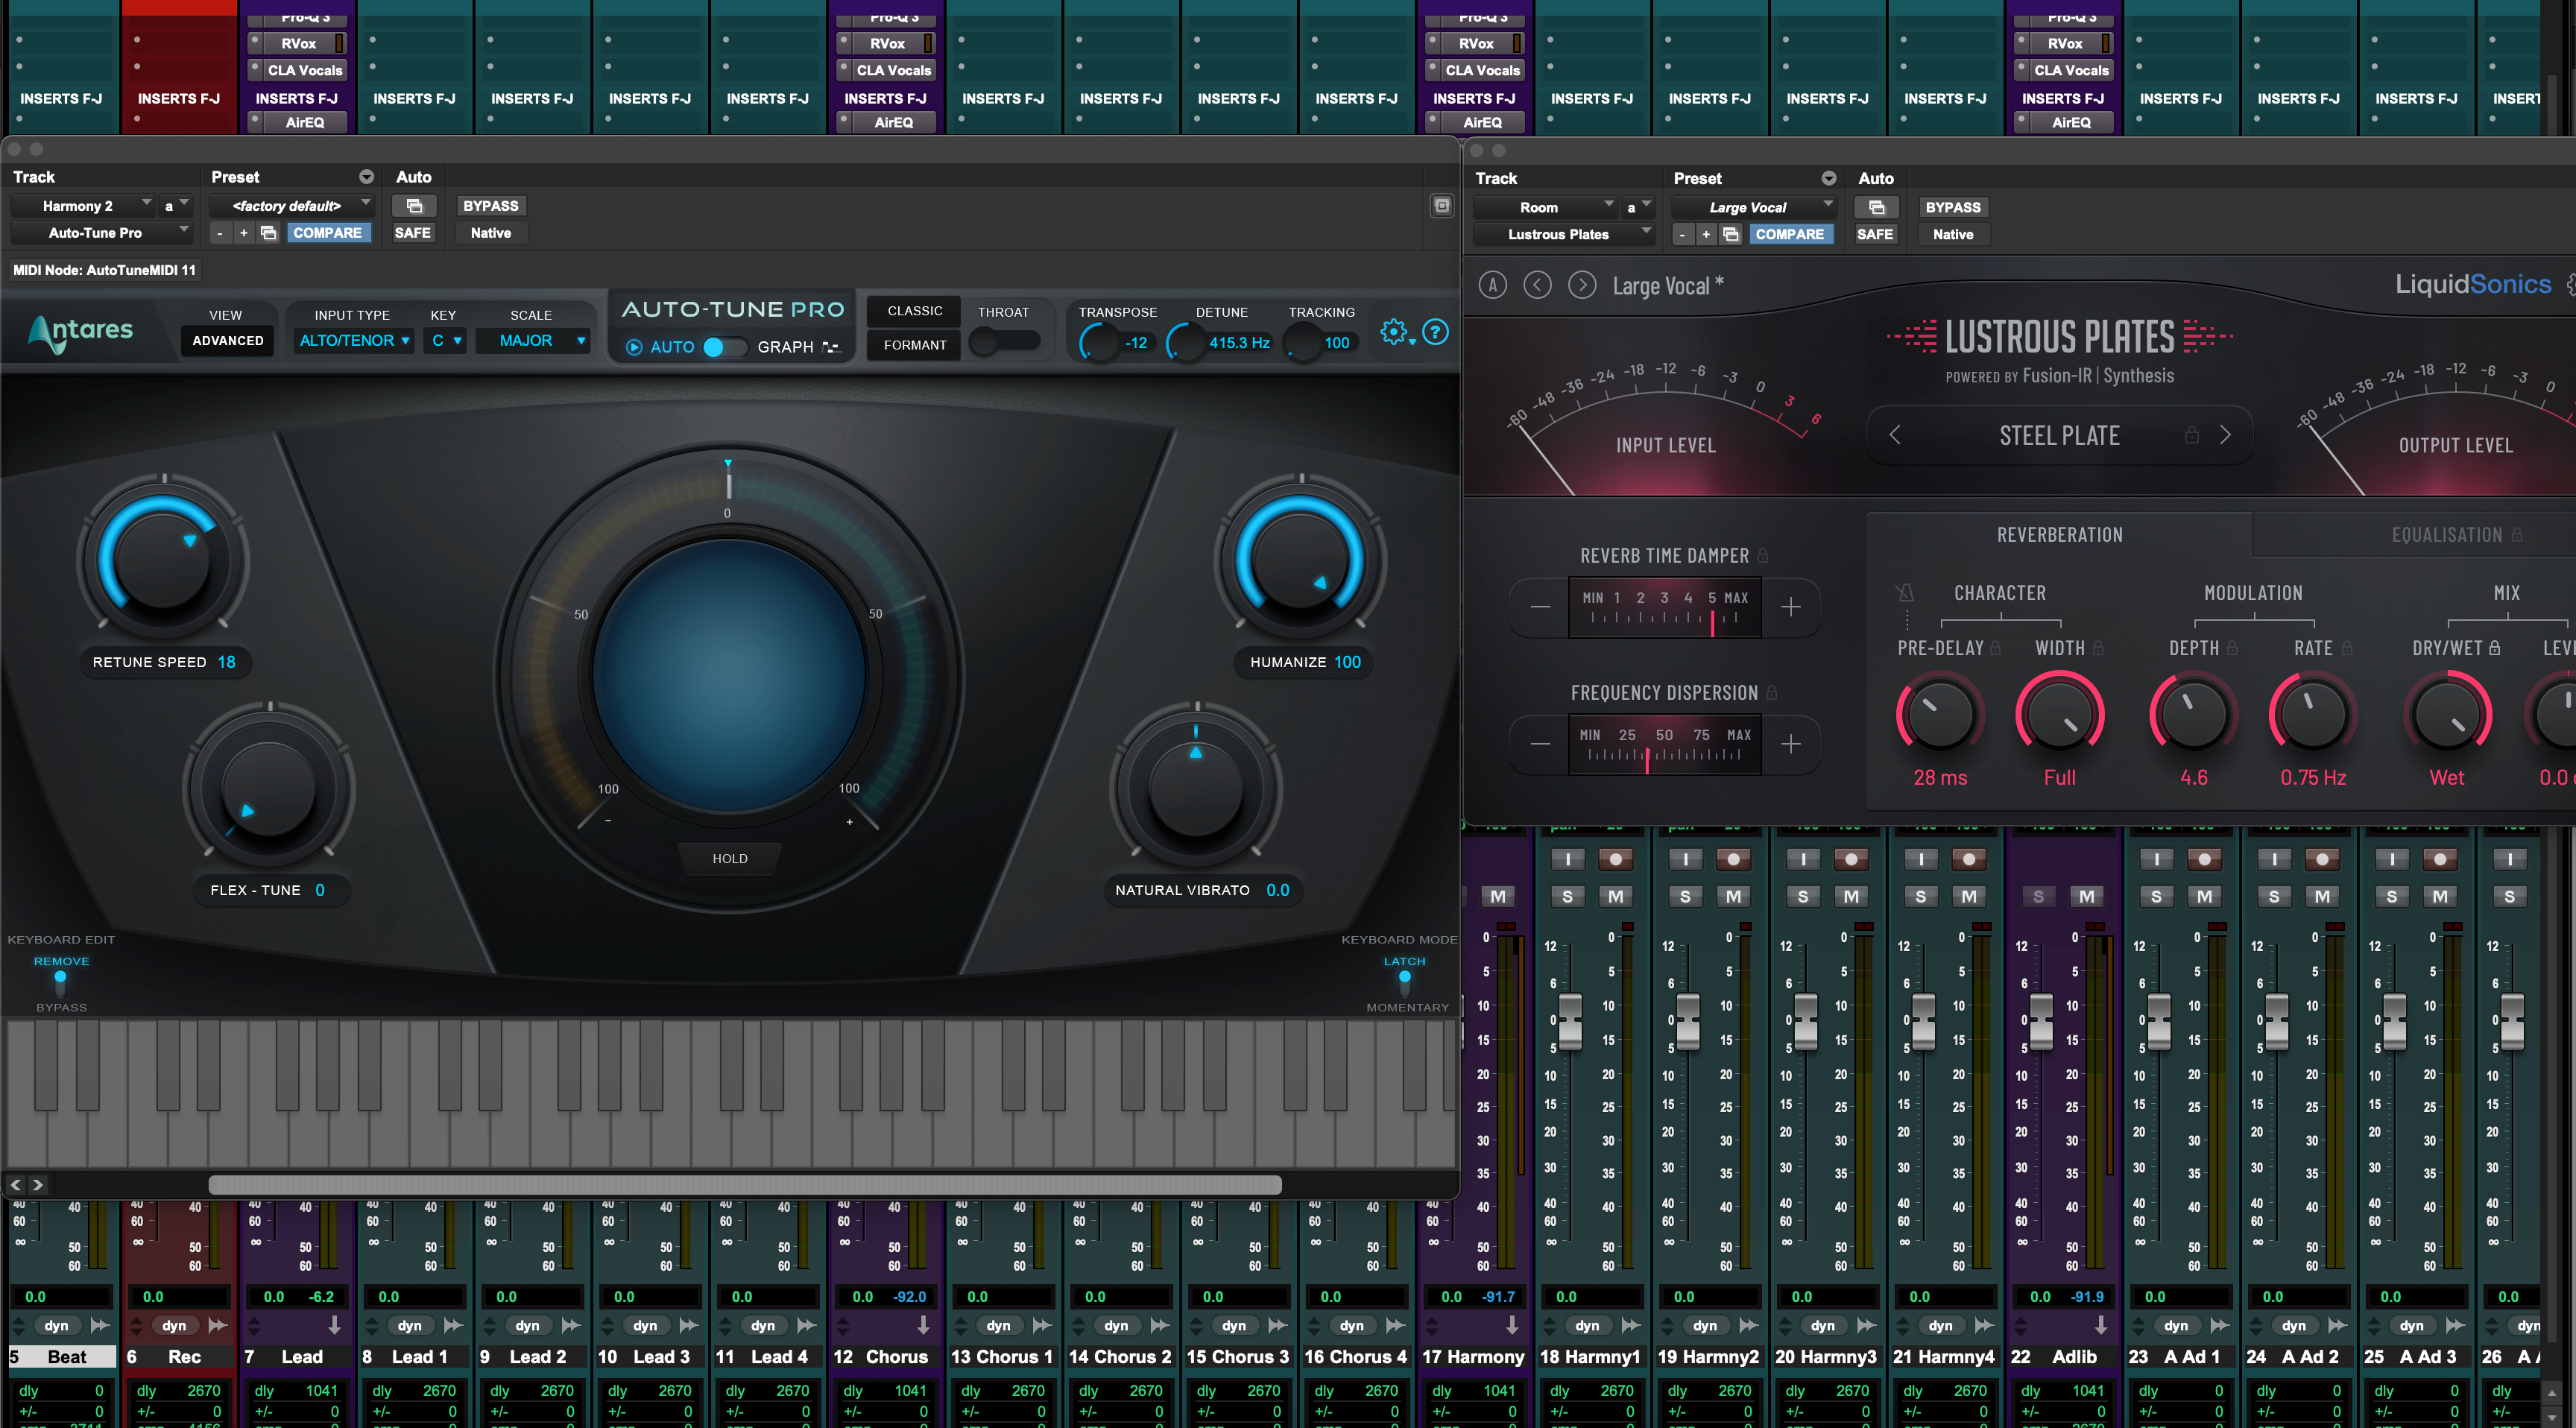
Task: Decrease Frequency Dispersion with minus icon
Action: [1540, 744]
